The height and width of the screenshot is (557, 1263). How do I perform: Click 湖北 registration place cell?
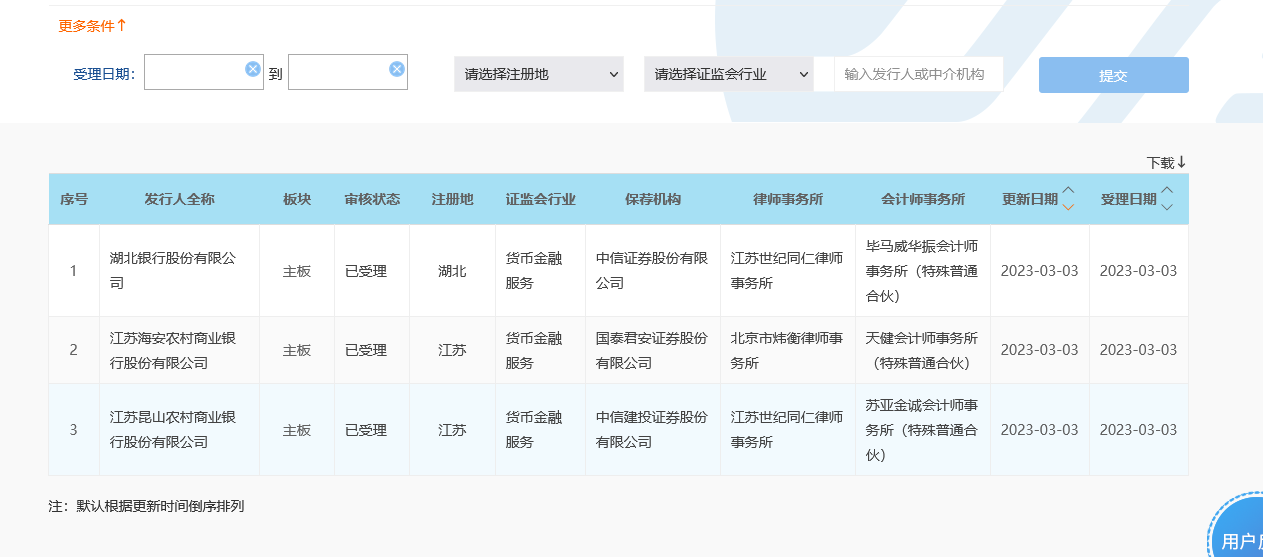[x=452, y=271]
